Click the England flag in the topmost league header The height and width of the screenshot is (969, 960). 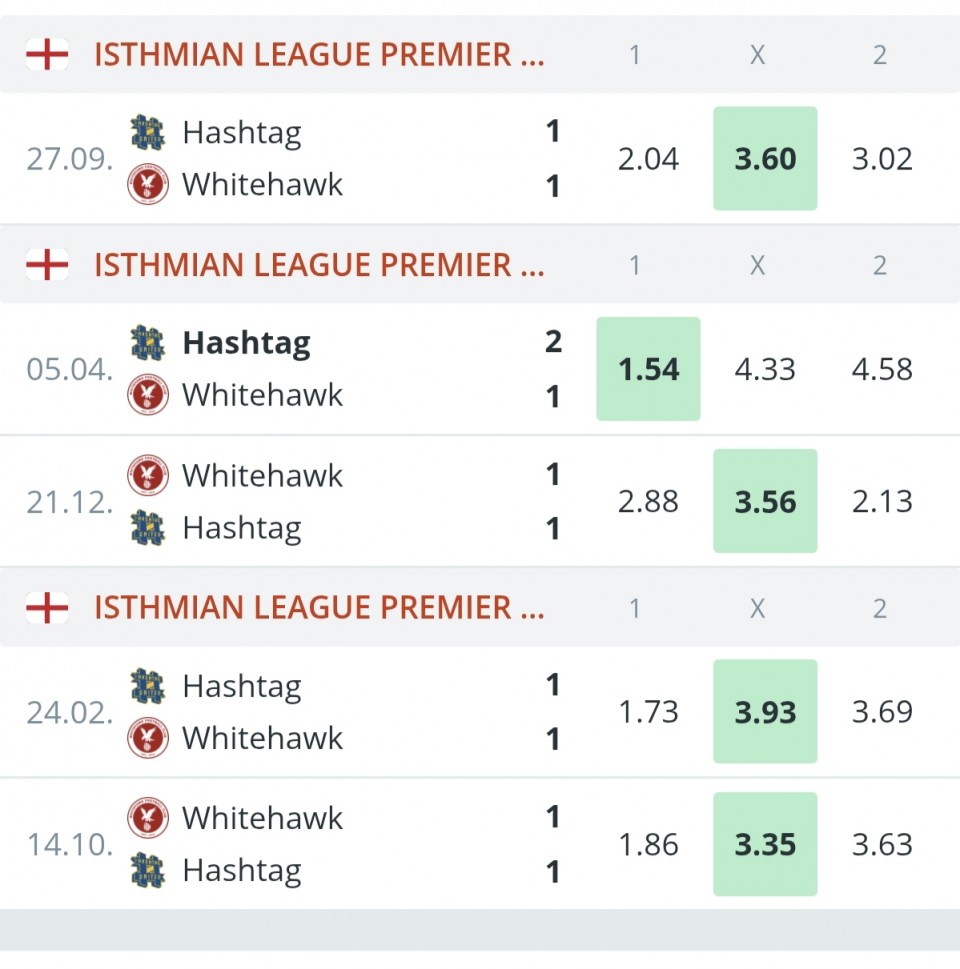pos(47,54)
